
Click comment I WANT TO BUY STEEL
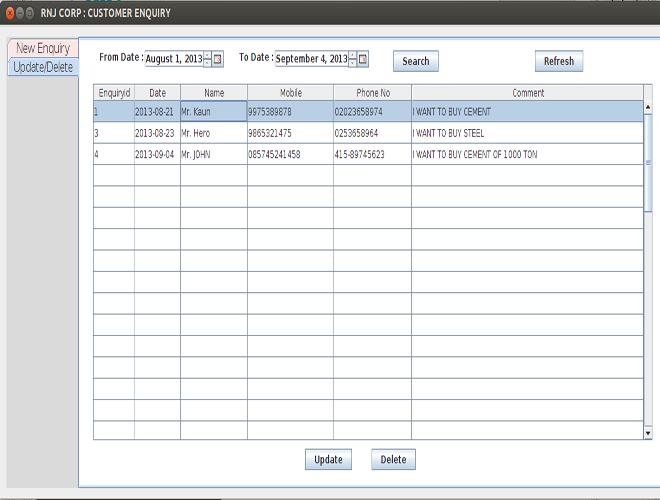(527, 133)
